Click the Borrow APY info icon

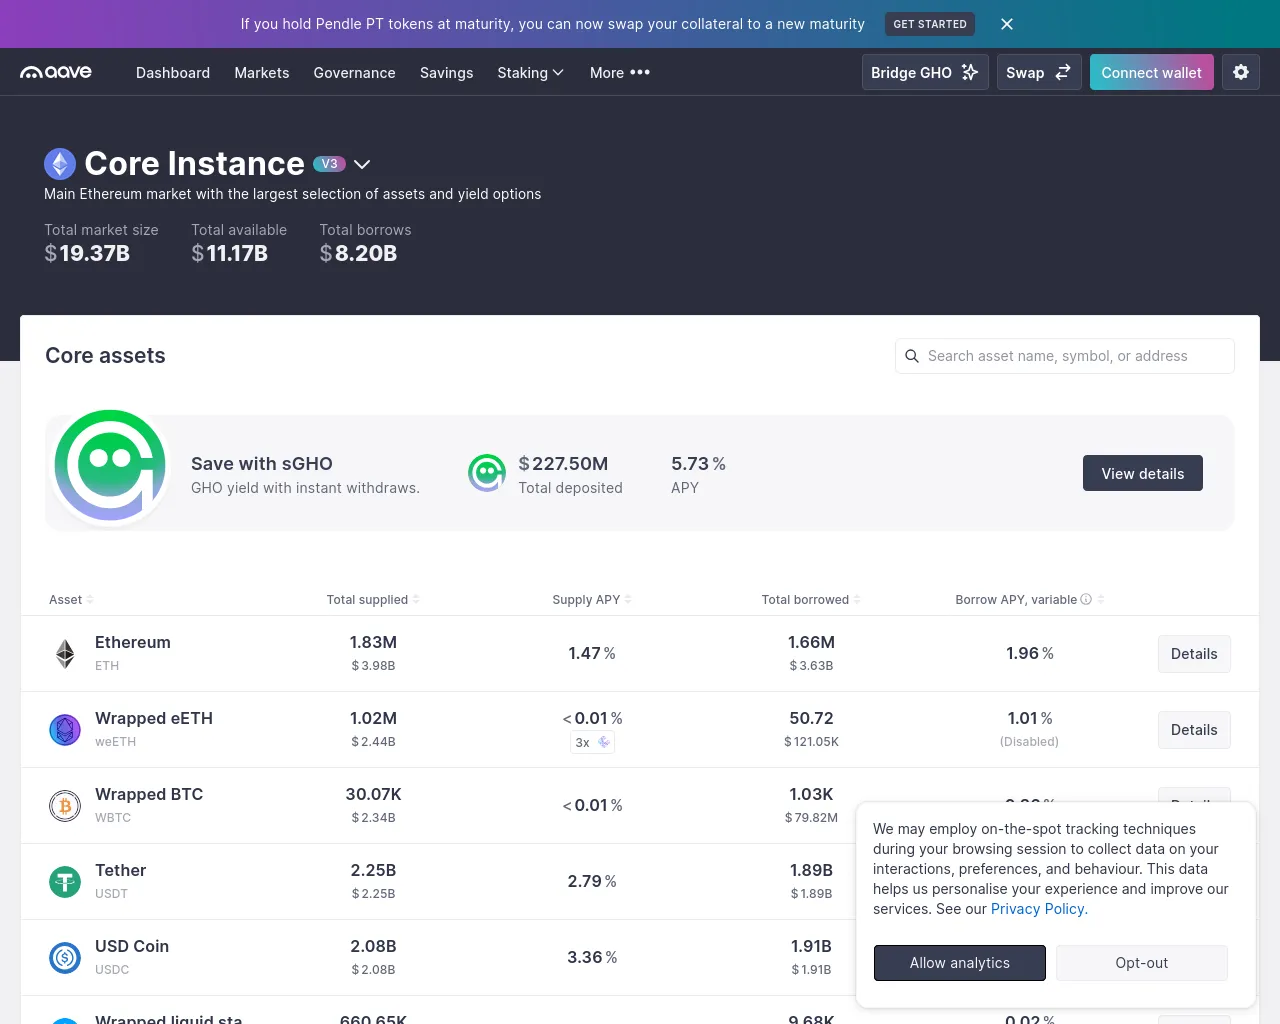tap(1086, 599)
